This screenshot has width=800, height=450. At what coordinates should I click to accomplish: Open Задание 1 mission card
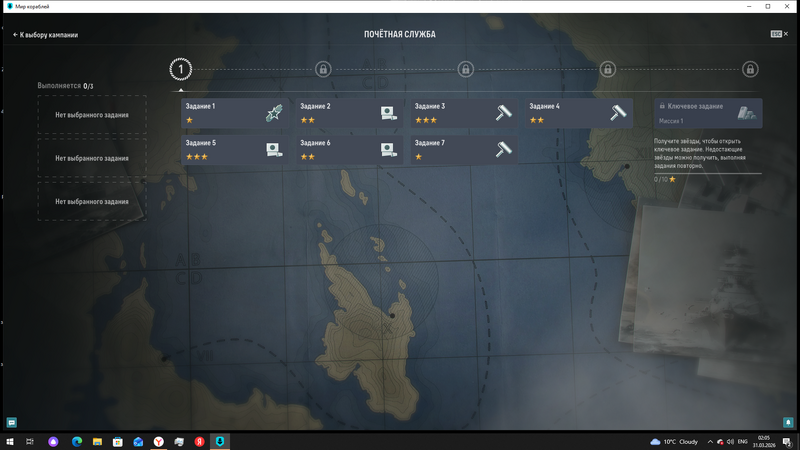point(235,113)
